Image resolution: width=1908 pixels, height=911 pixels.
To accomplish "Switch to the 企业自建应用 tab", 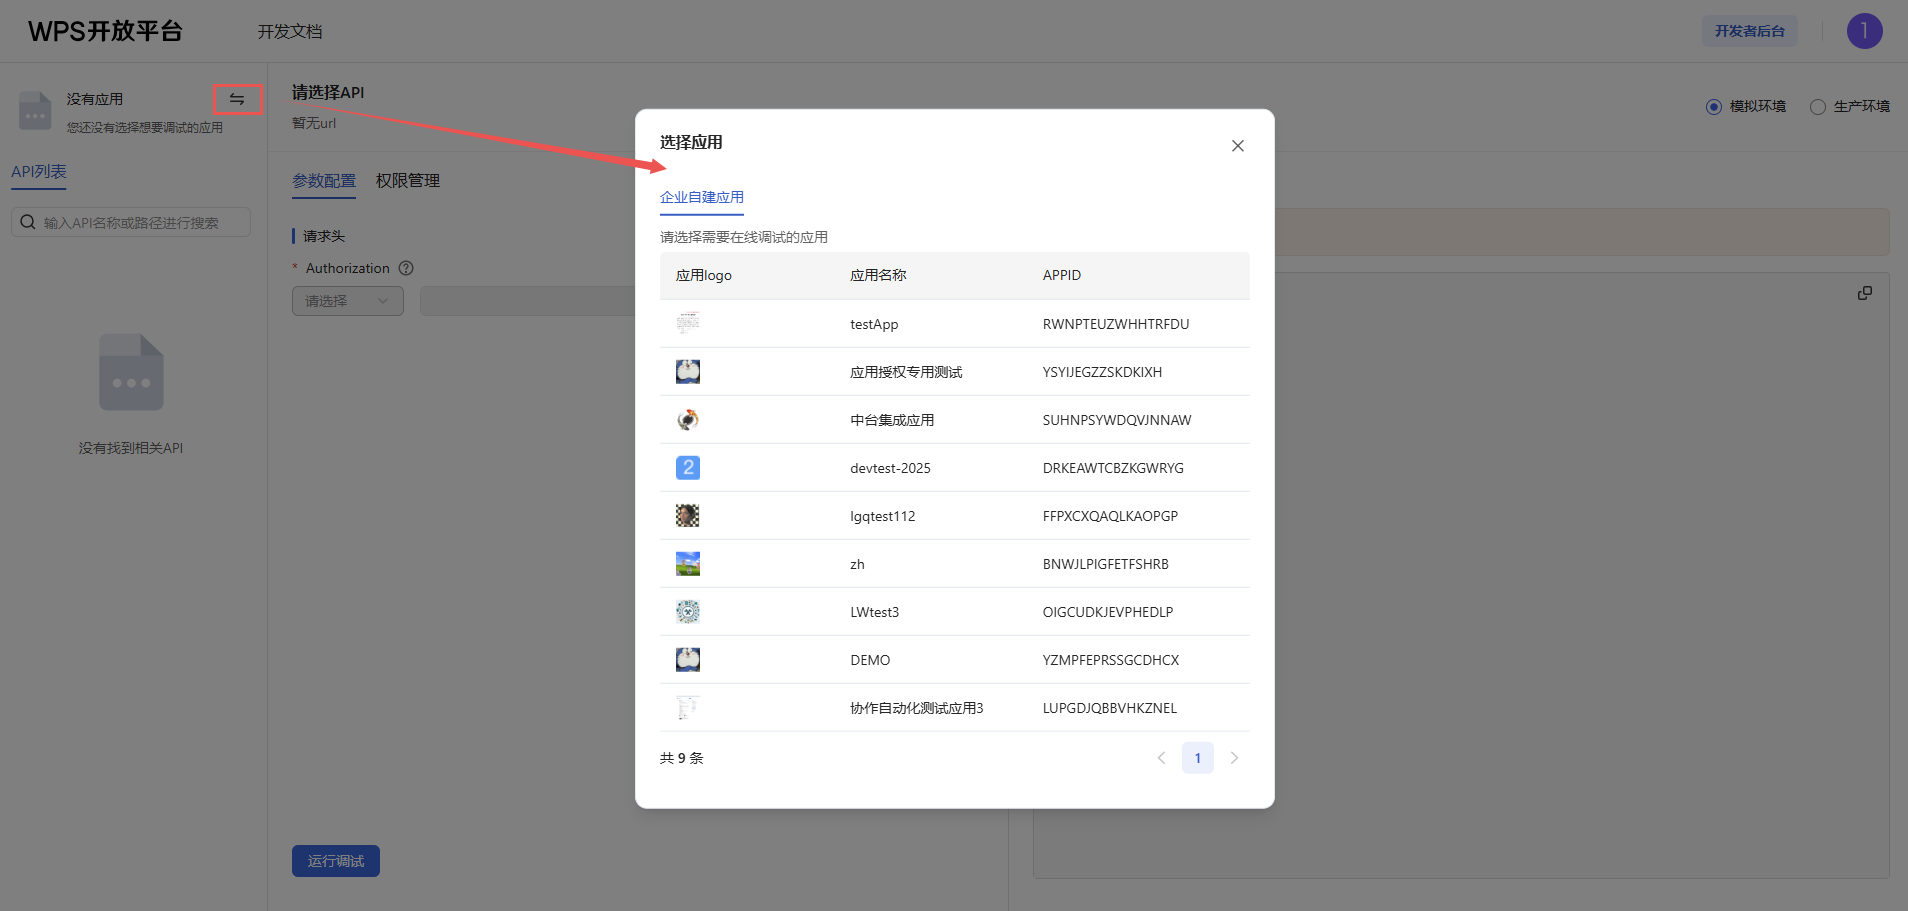I will [702, 197].
